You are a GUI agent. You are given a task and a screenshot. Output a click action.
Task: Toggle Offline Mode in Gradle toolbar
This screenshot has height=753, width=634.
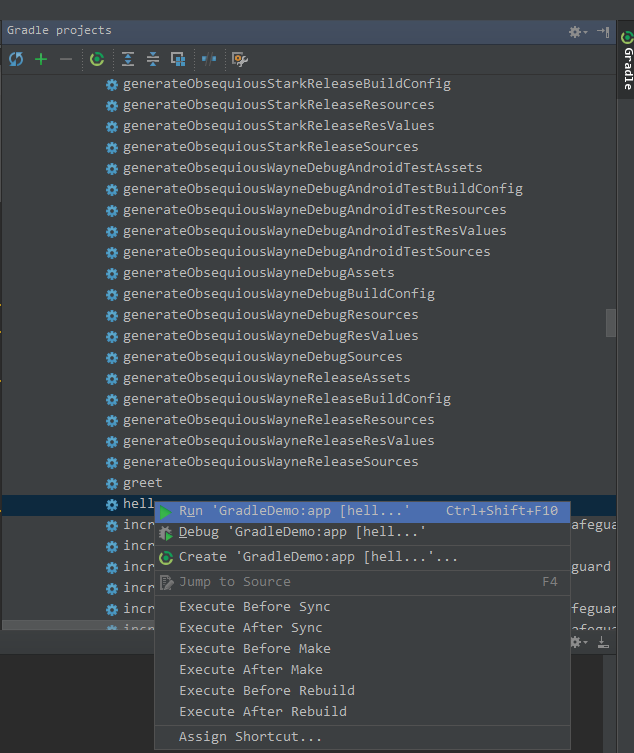coord(209,59)
